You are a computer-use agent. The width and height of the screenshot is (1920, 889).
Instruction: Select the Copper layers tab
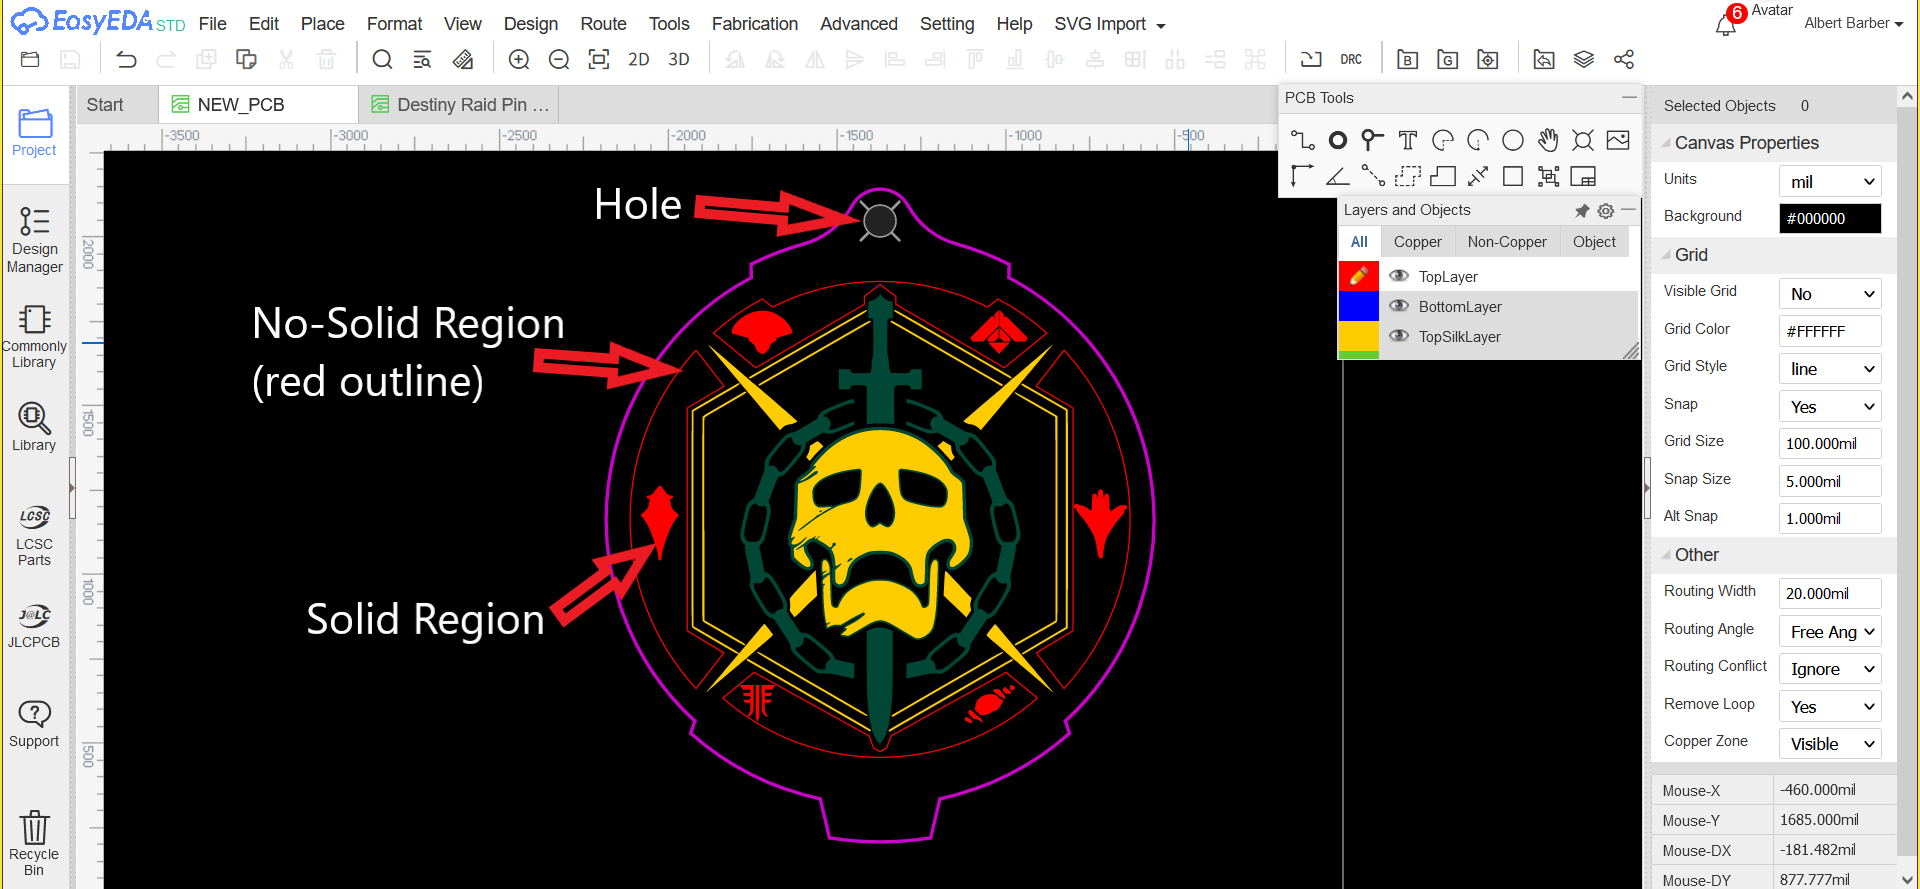coord(1418,242)
